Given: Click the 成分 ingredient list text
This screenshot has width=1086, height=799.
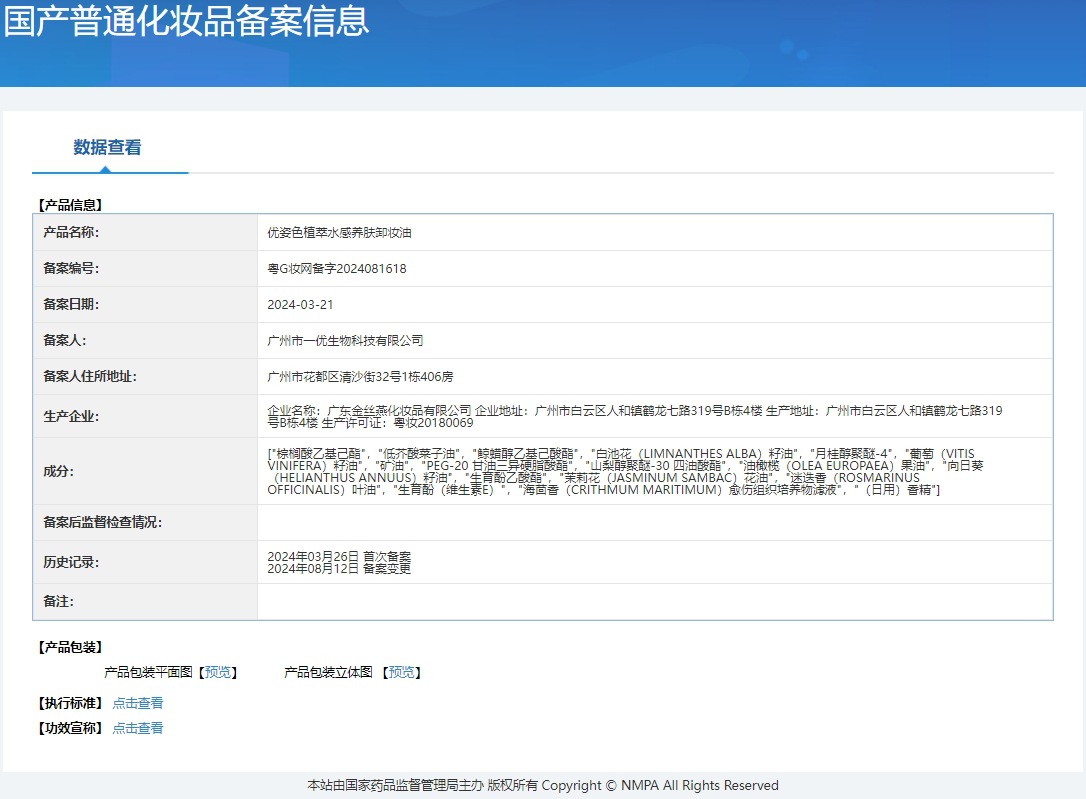Looking at the screenshot, I should pos(625,472).
